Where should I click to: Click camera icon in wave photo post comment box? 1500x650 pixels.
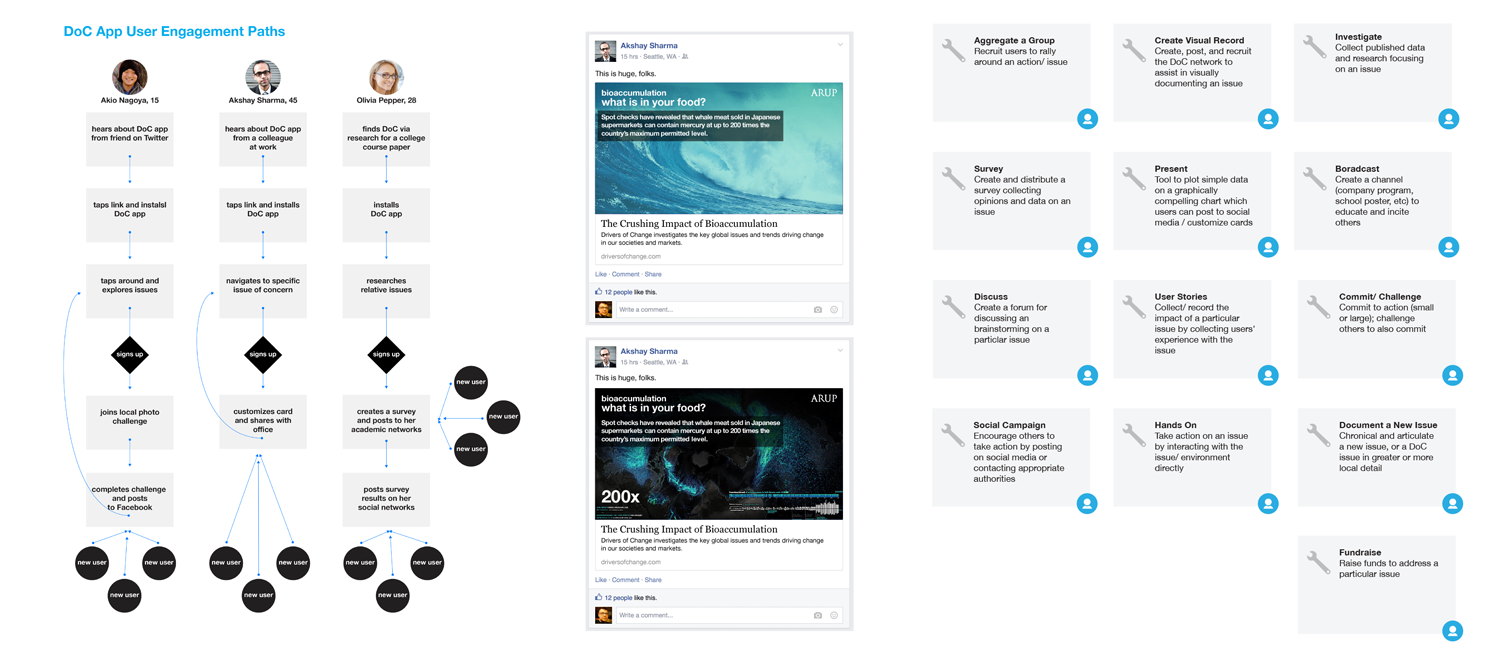[x=817, y=310]
